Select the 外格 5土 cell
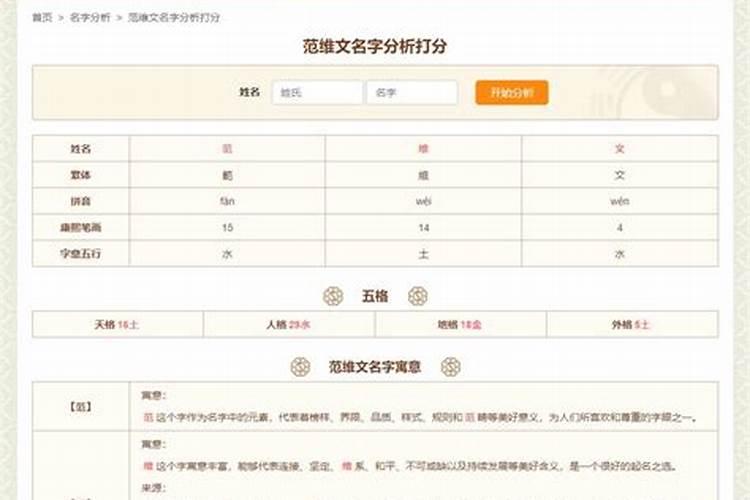The width and height of the screenshot is (750, 500). [x=632, y=324]
